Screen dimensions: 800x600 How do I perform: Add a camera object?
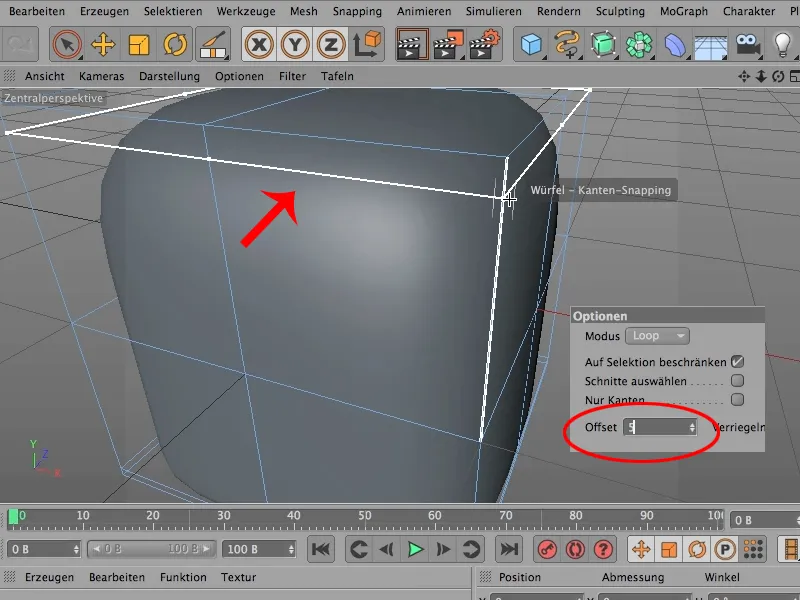[747, 44]
